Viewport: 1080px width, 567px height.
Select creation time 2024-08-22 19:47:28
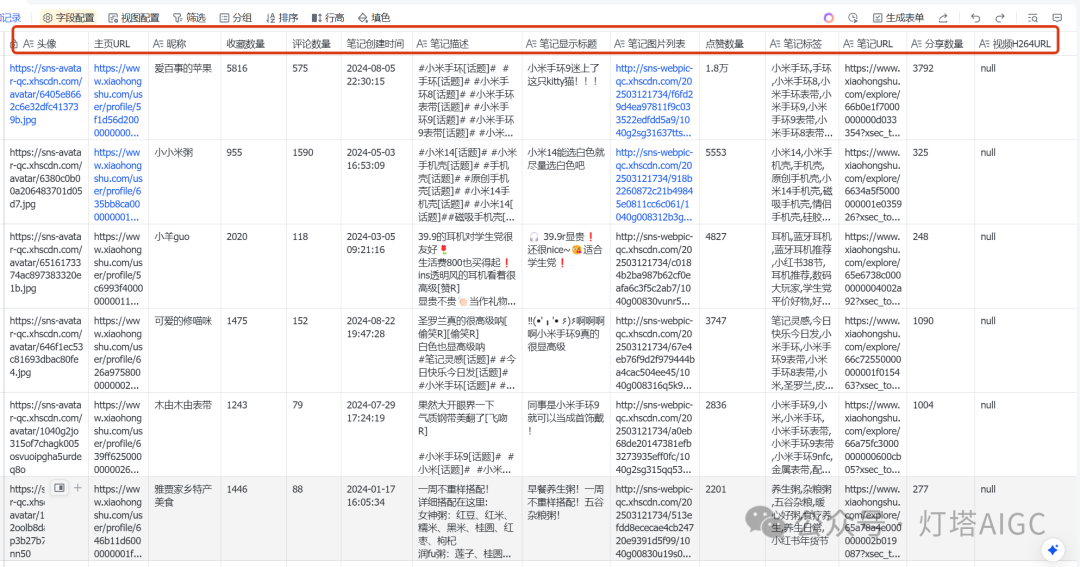[x=377, y=350]
